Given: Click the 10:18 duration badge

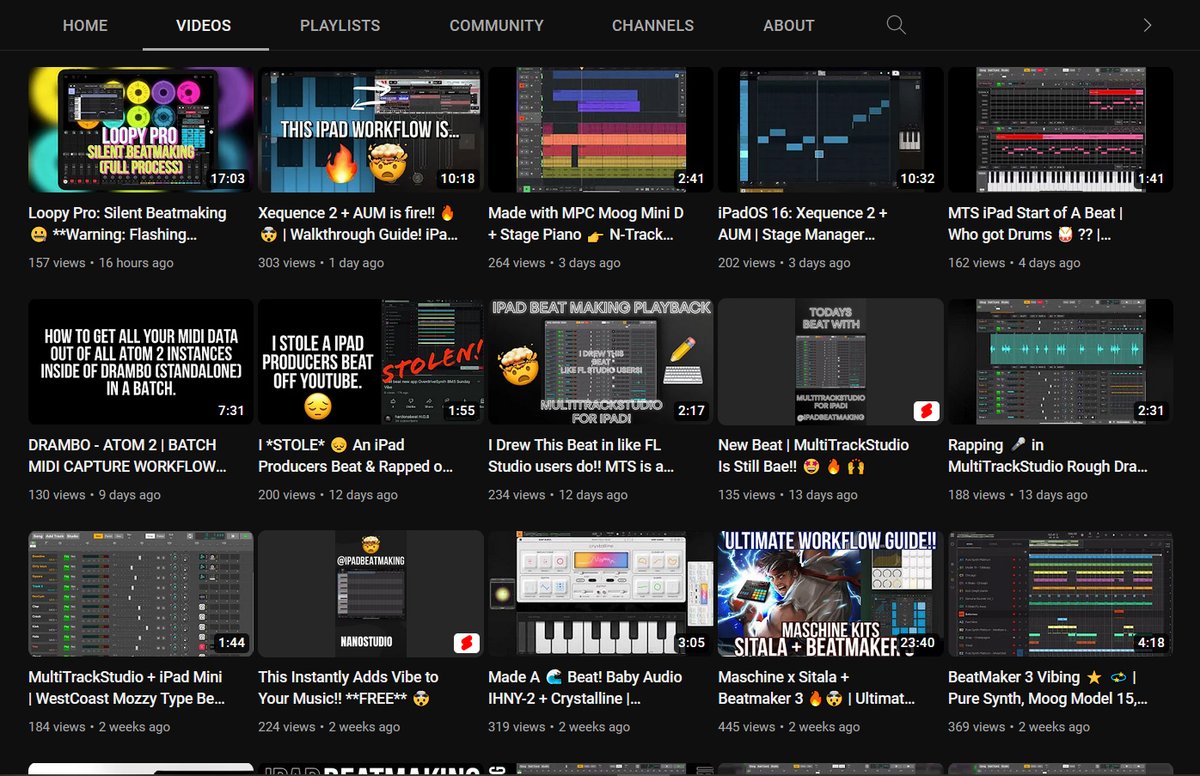Looking at the screenshot, I should [457, 179].
